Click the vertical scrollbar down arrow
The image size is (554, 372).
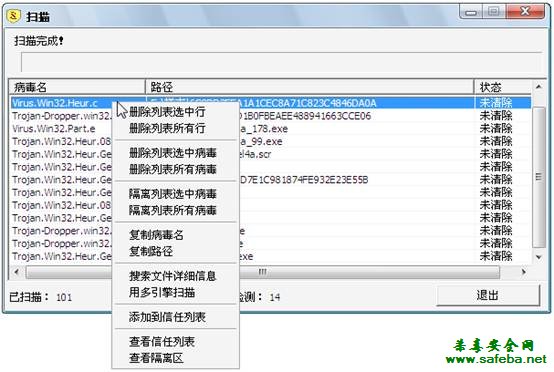pyautogui.click(x=538, y=257)
